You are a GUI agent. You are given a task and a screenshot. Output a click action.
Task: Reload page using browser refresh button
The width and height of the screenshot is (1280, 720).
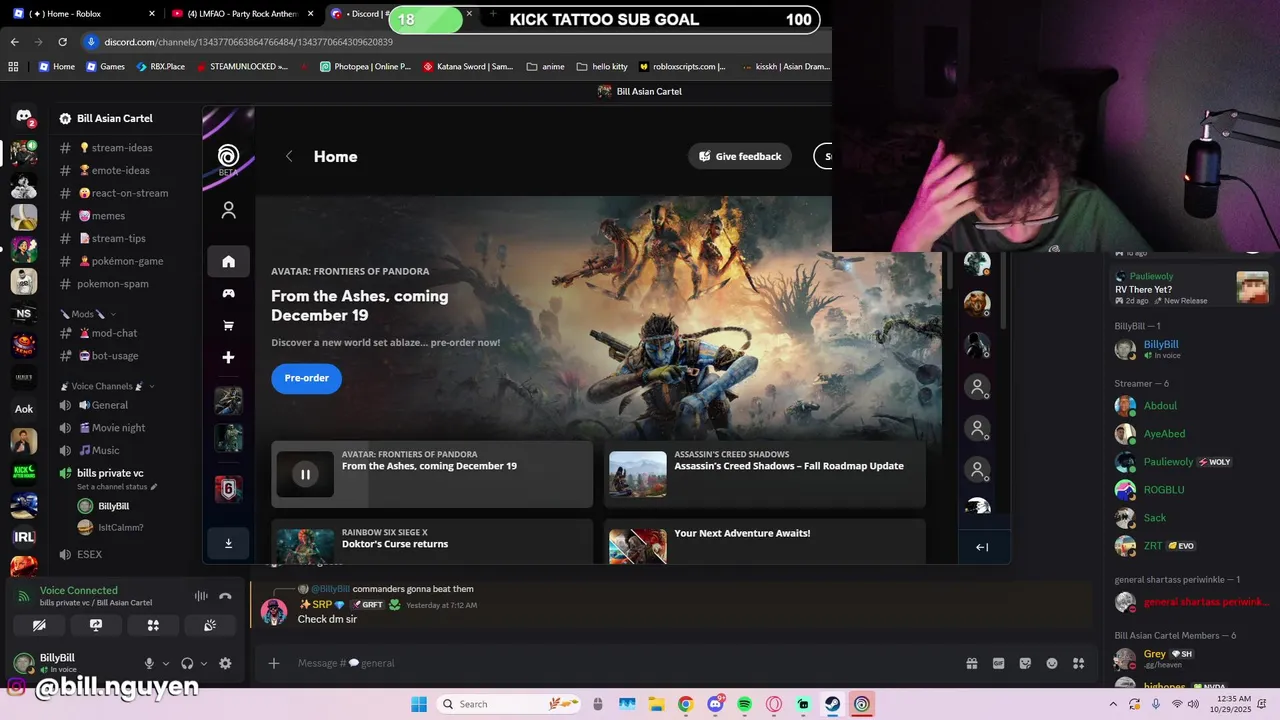pos(63,42)
